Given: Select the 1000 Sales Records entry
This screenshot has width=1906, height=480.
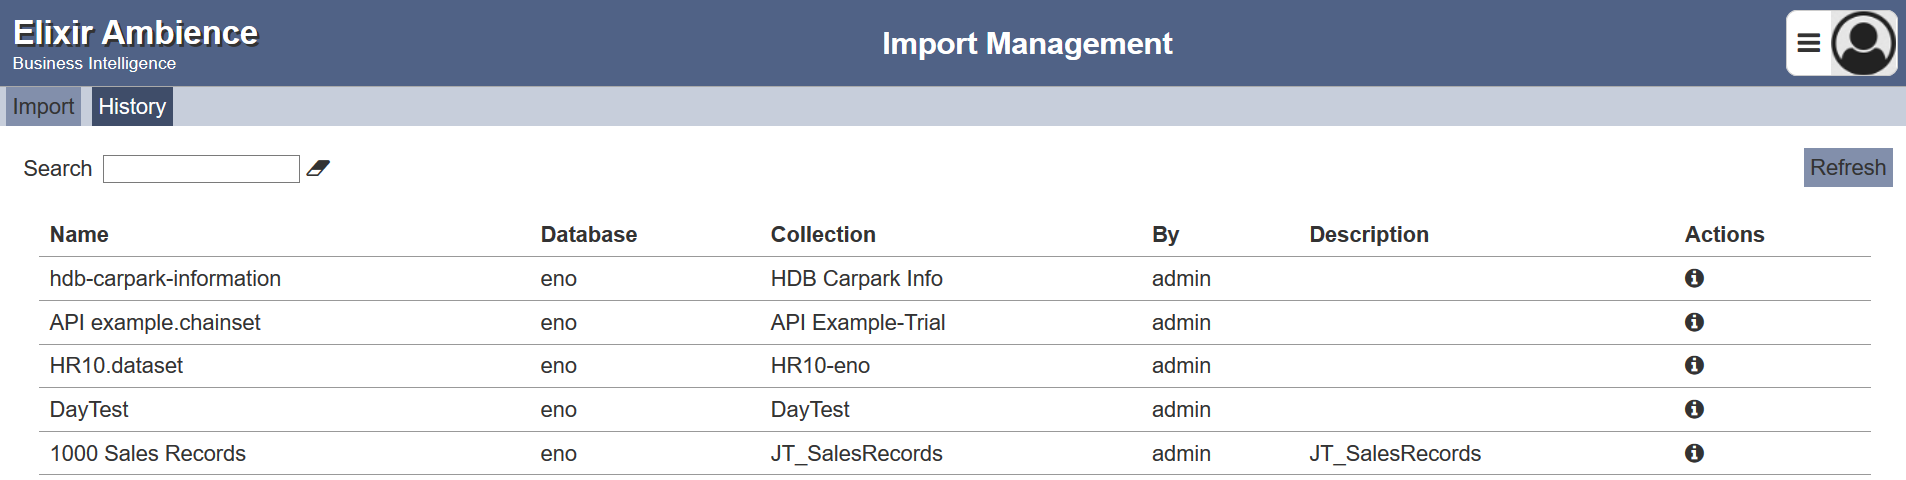Looking at the screenshot, I should pos(147,453).
